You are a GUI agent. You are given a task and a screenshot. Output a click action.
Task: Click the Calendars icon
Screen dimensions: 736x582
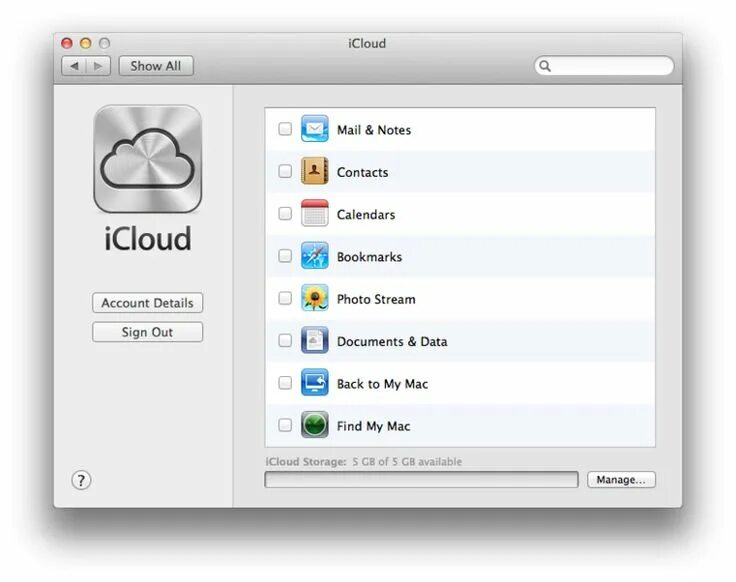click(314, 213)
